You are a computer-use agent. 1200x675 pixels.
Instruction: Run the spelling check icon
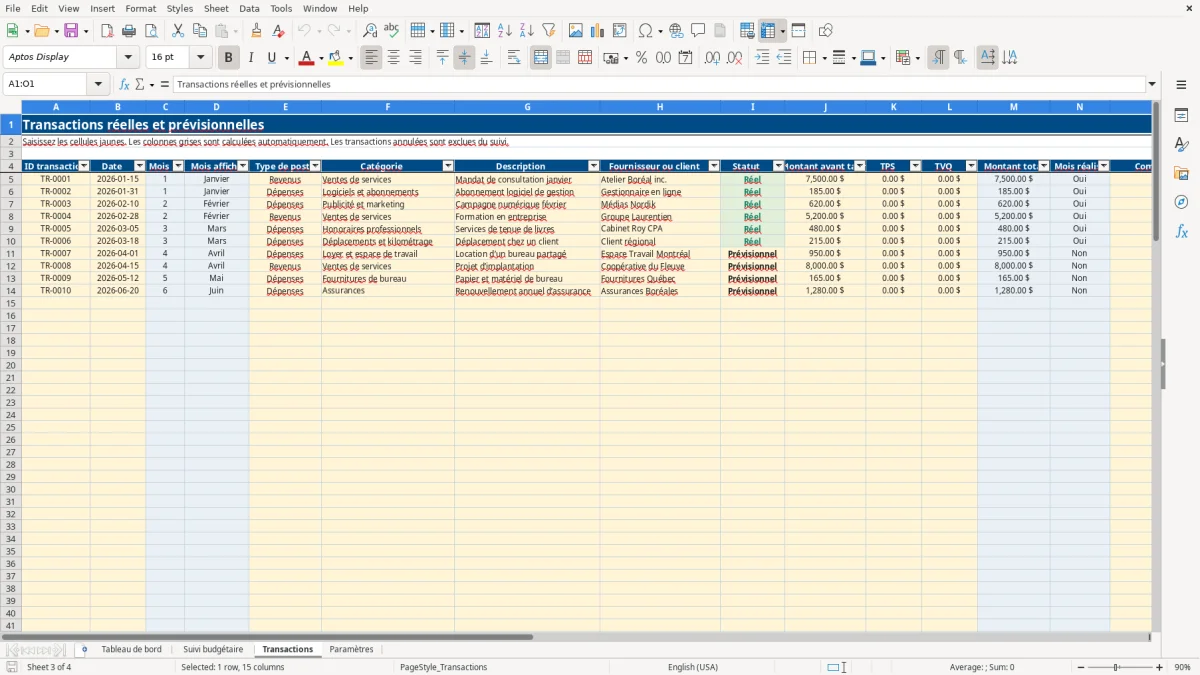(392, 31)
